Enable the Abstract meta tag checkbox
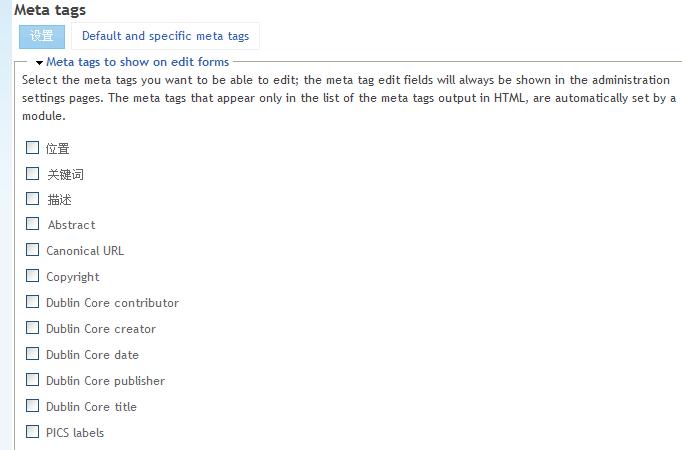This screenshot has height=450, width=682. click(32, 224)
